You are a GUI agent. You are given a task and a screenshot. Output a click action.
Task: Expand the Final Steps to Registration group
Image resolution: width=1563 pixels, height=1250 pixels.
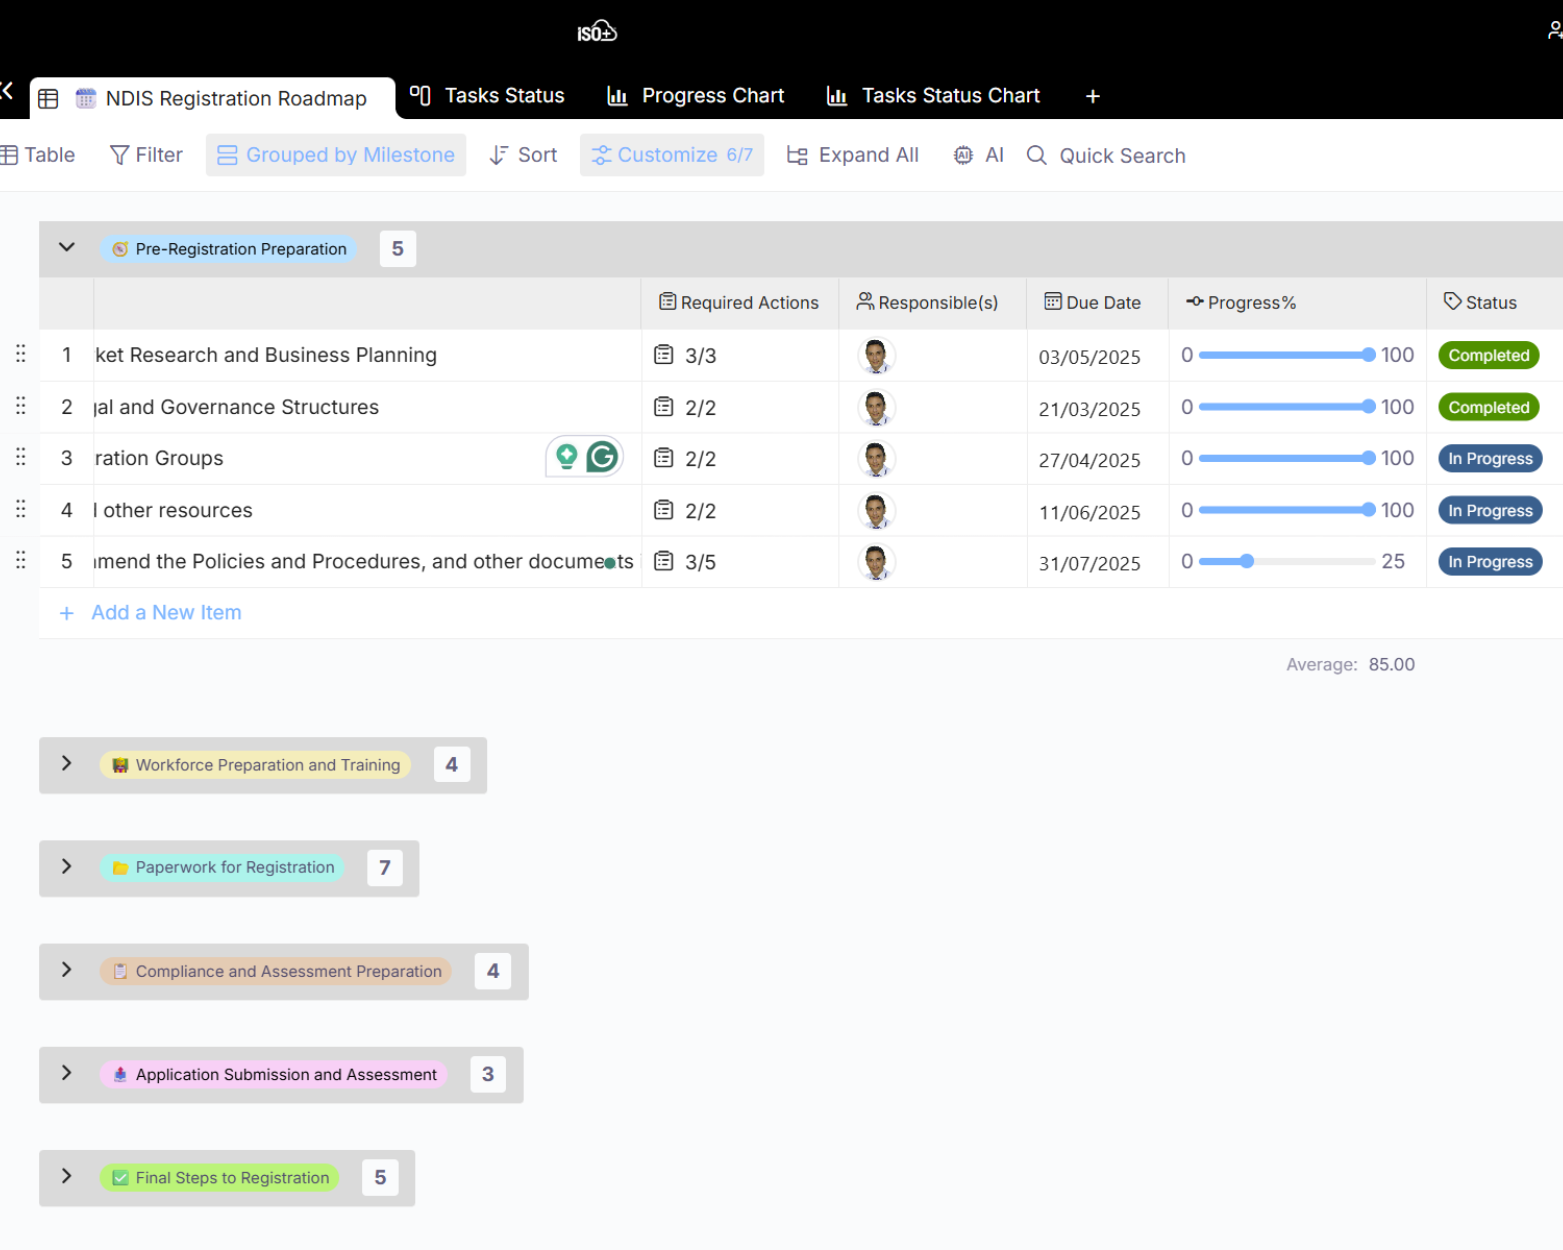coord(67,1176)
